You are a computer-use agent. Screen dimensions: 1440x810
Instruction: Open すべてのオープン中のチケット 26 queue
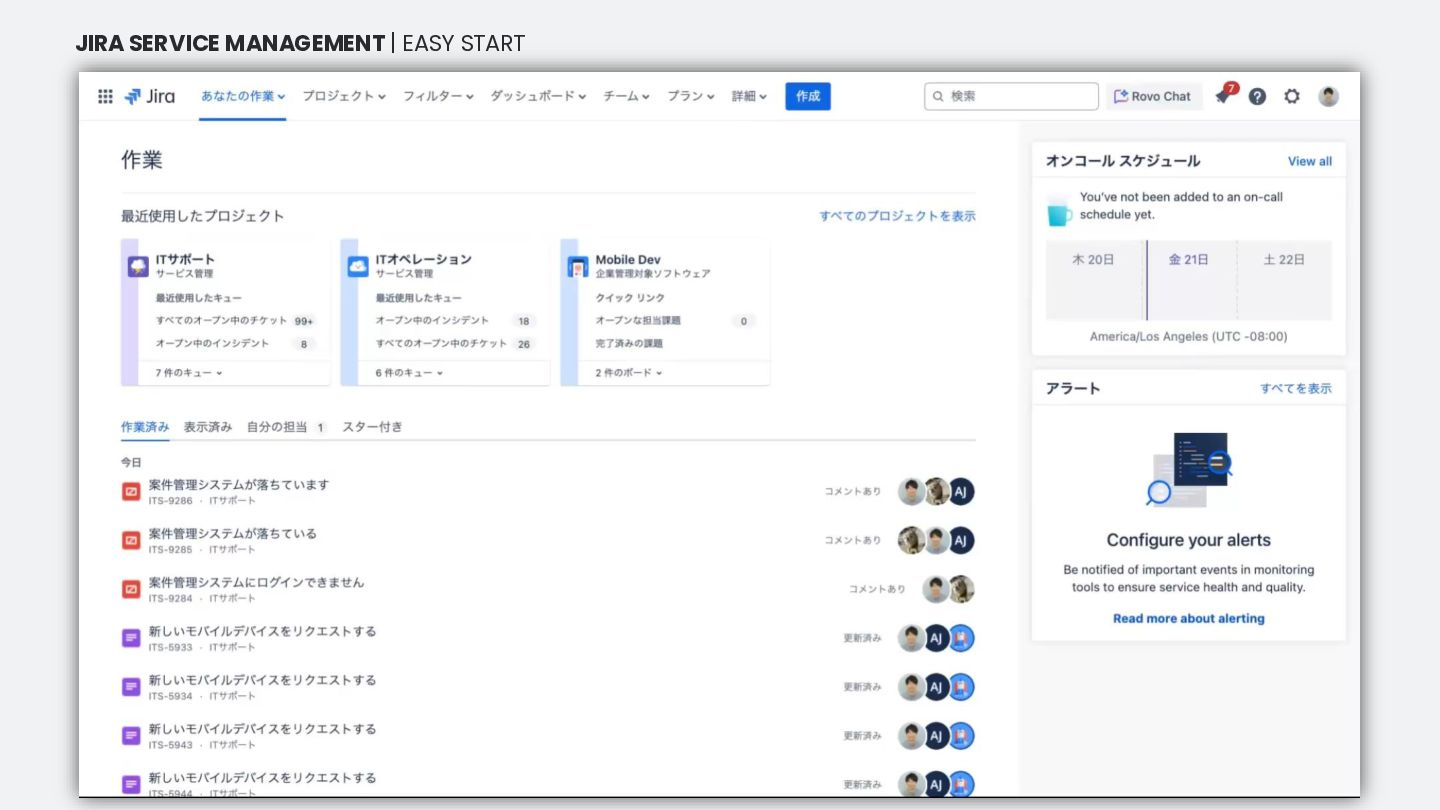click(x=456, y=344)
